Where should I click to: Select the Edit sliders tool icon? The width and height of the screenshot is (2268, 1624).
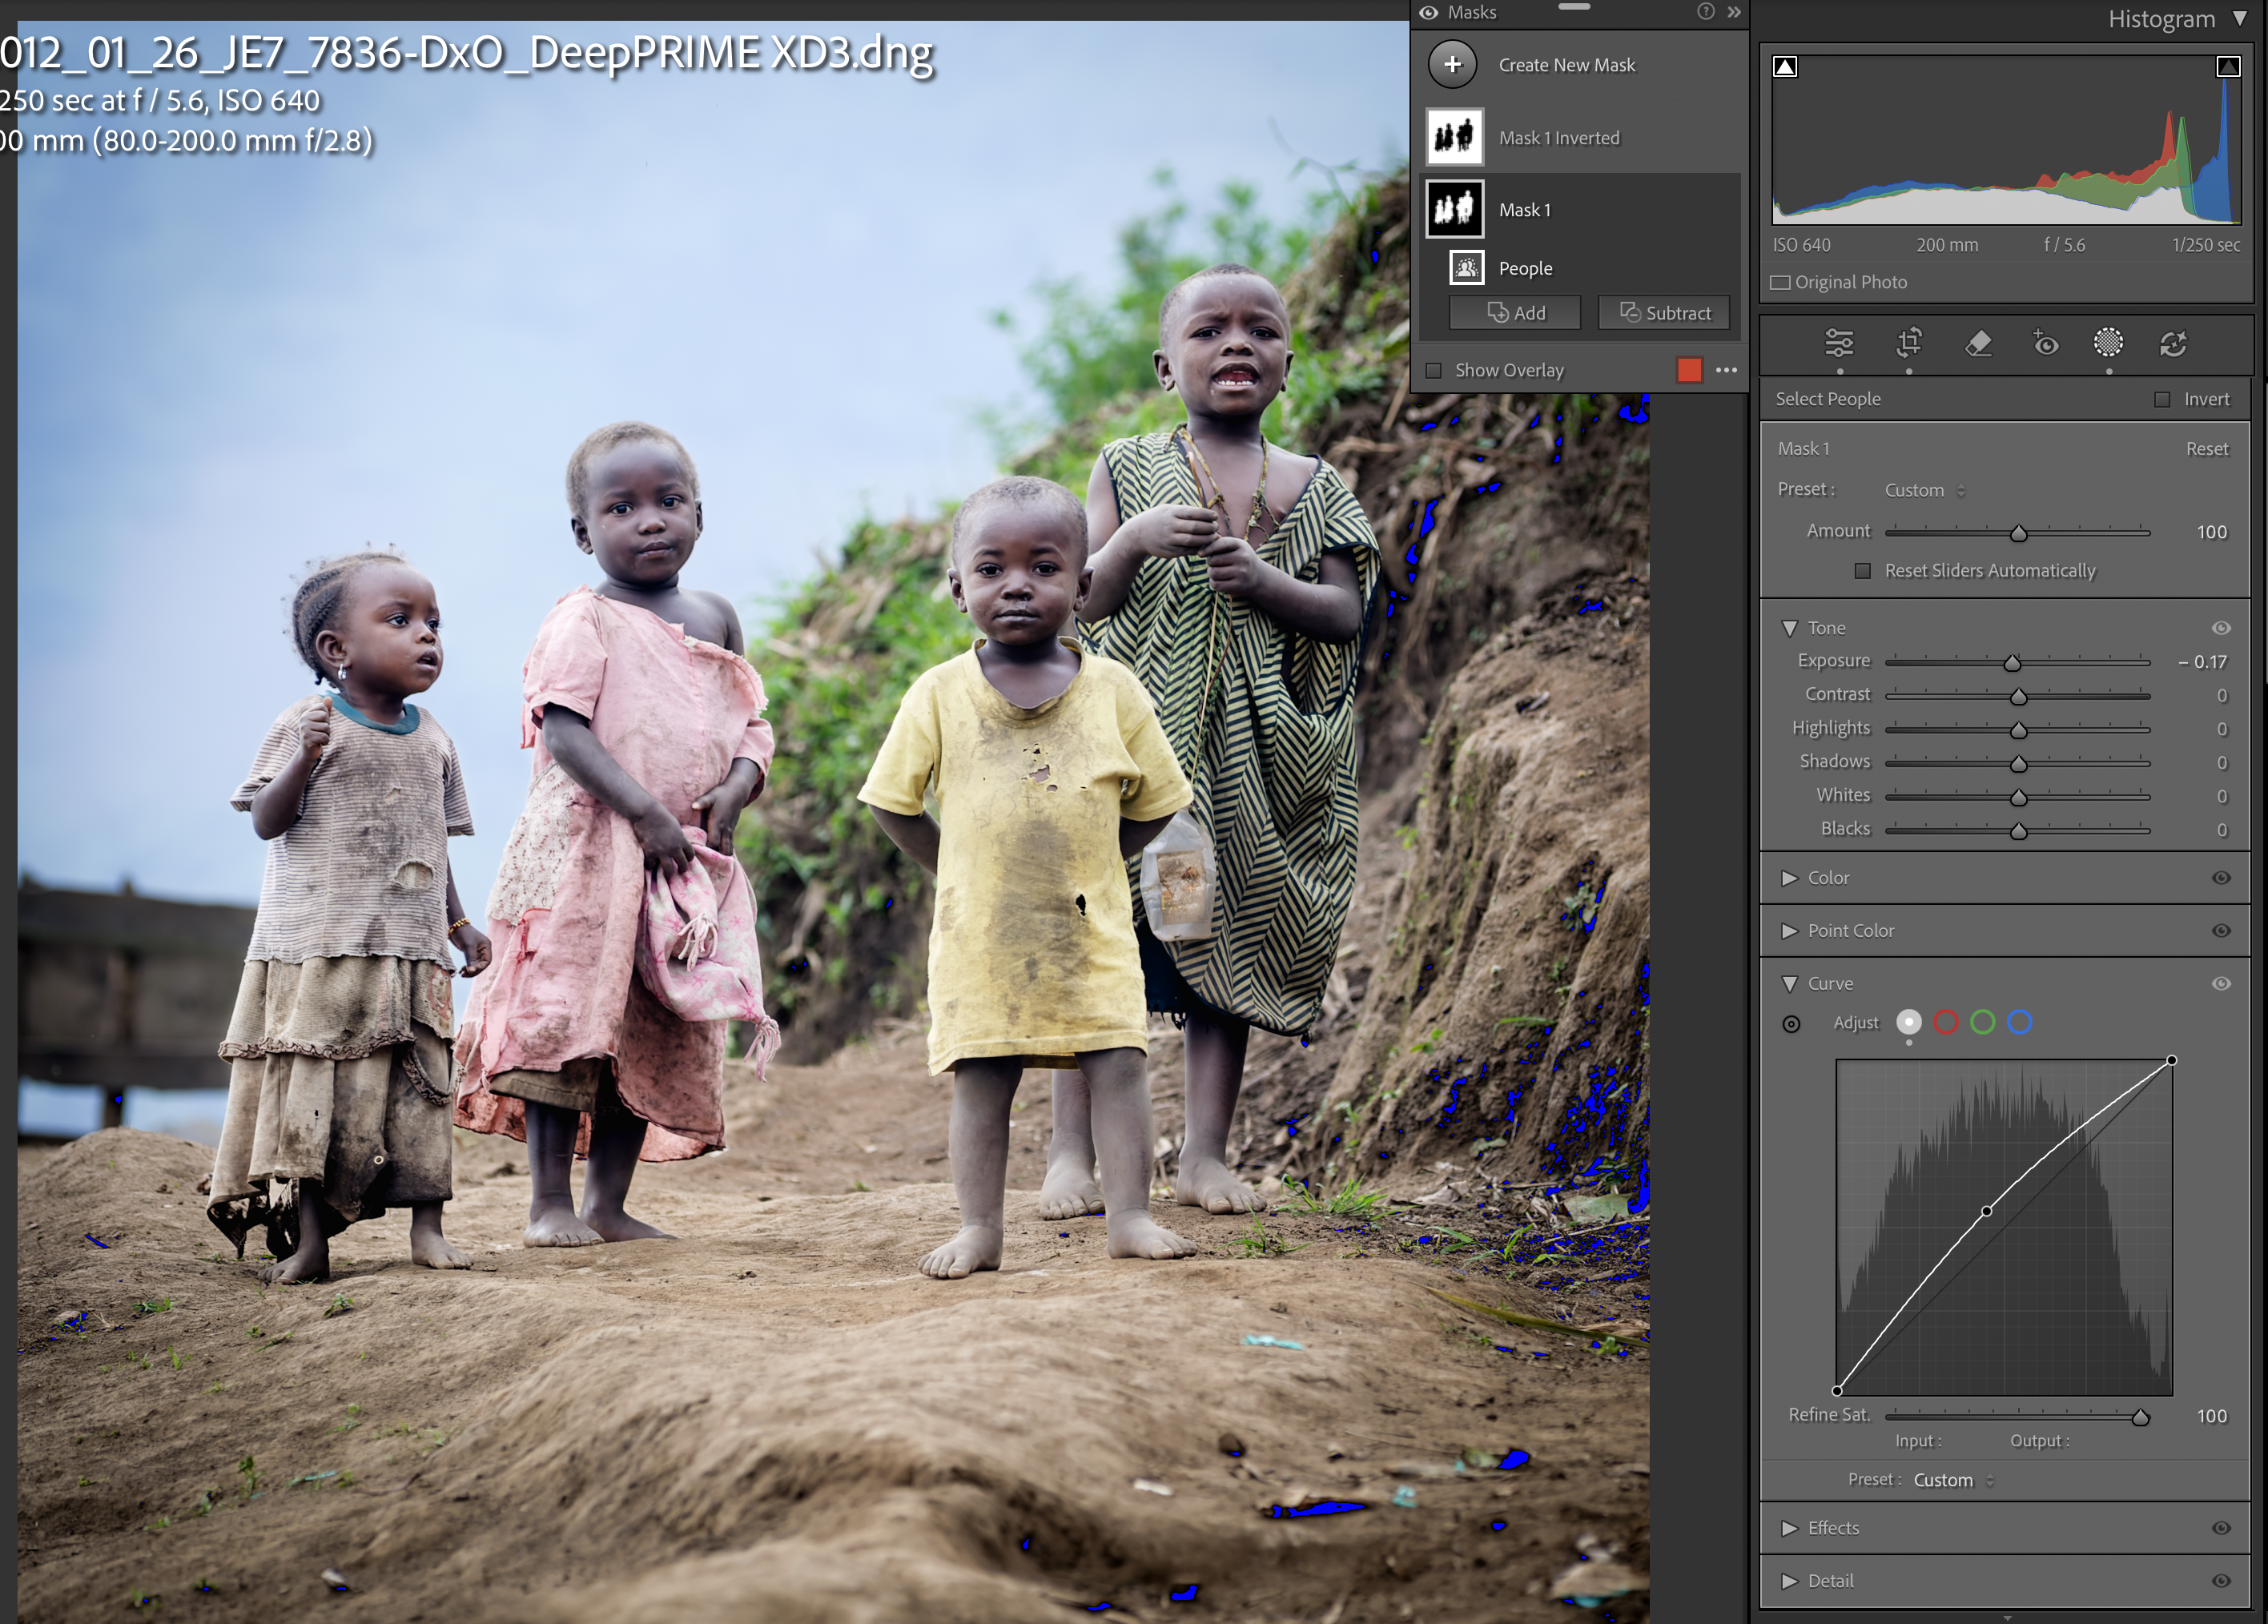tap(1838, 344)
